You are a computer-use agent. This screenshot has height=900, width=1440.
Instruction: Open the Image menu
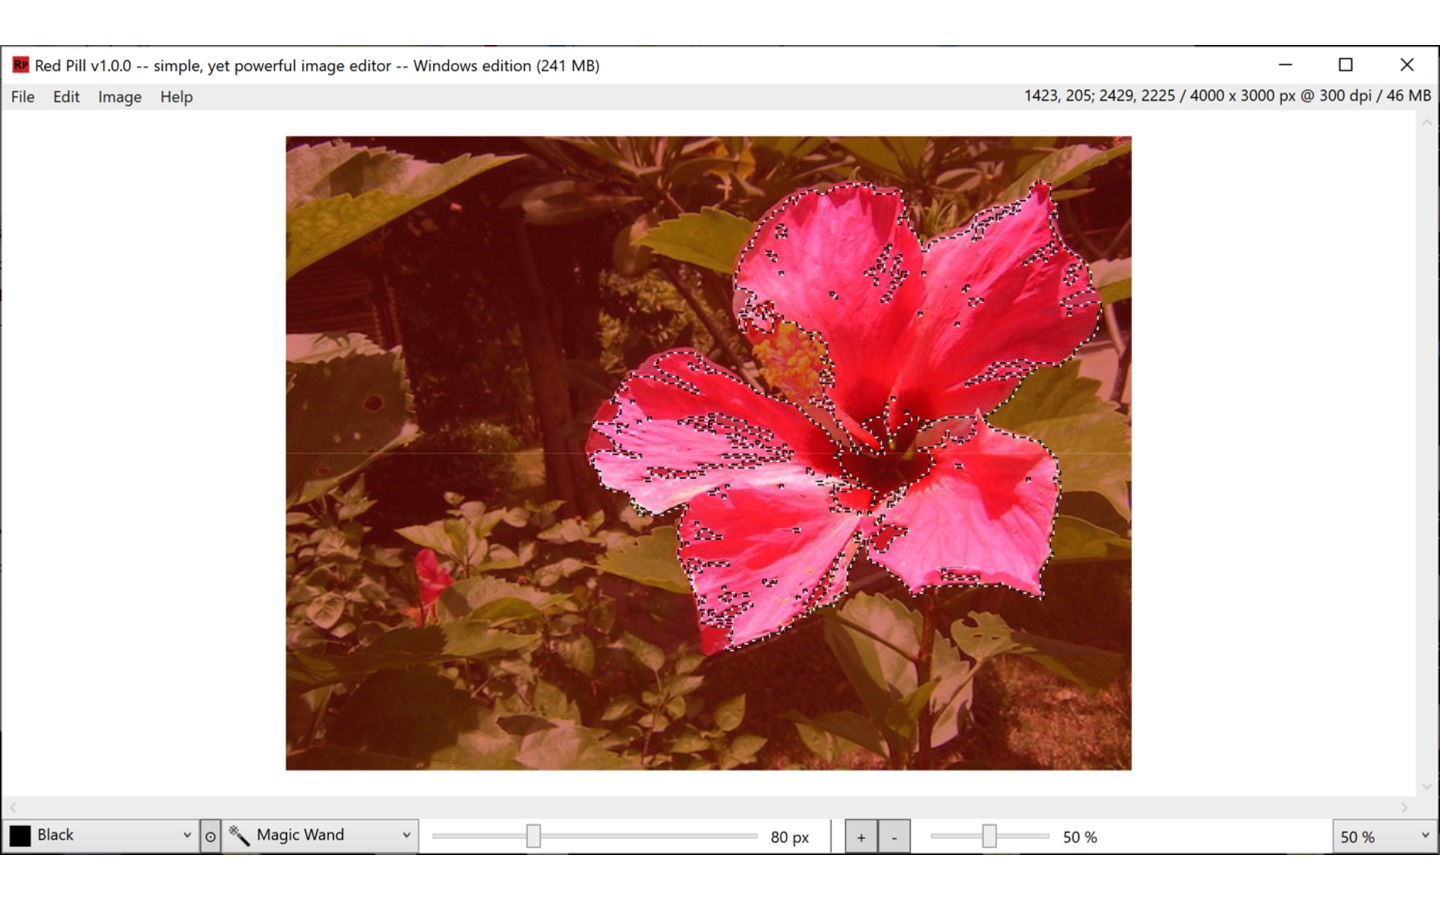click(119, 97)
